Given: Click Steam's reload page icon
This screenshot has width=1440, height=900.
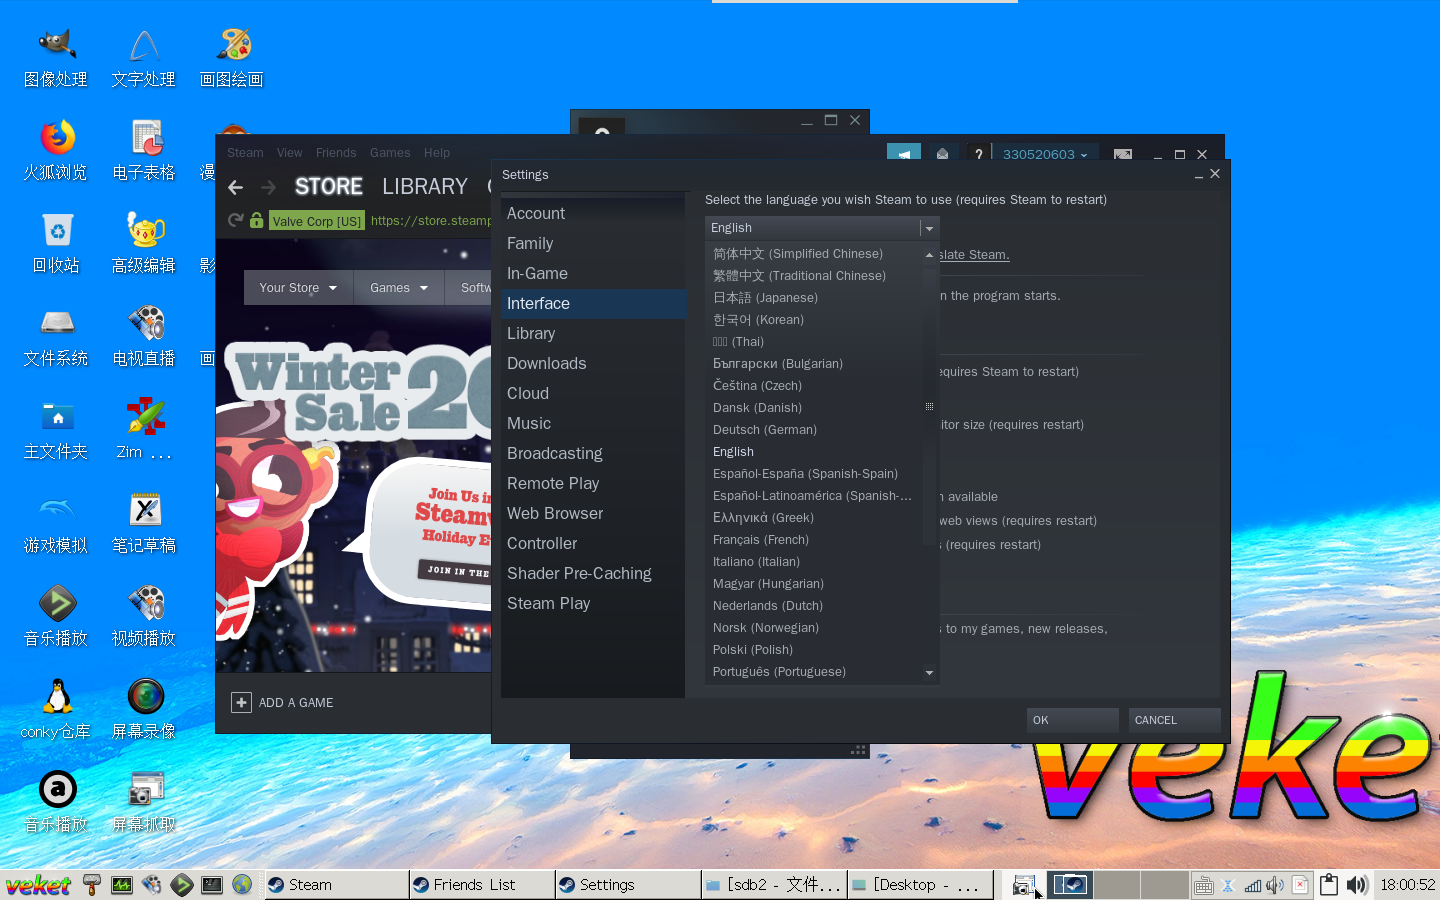Looking at the screenshot, I should point(235,220).
